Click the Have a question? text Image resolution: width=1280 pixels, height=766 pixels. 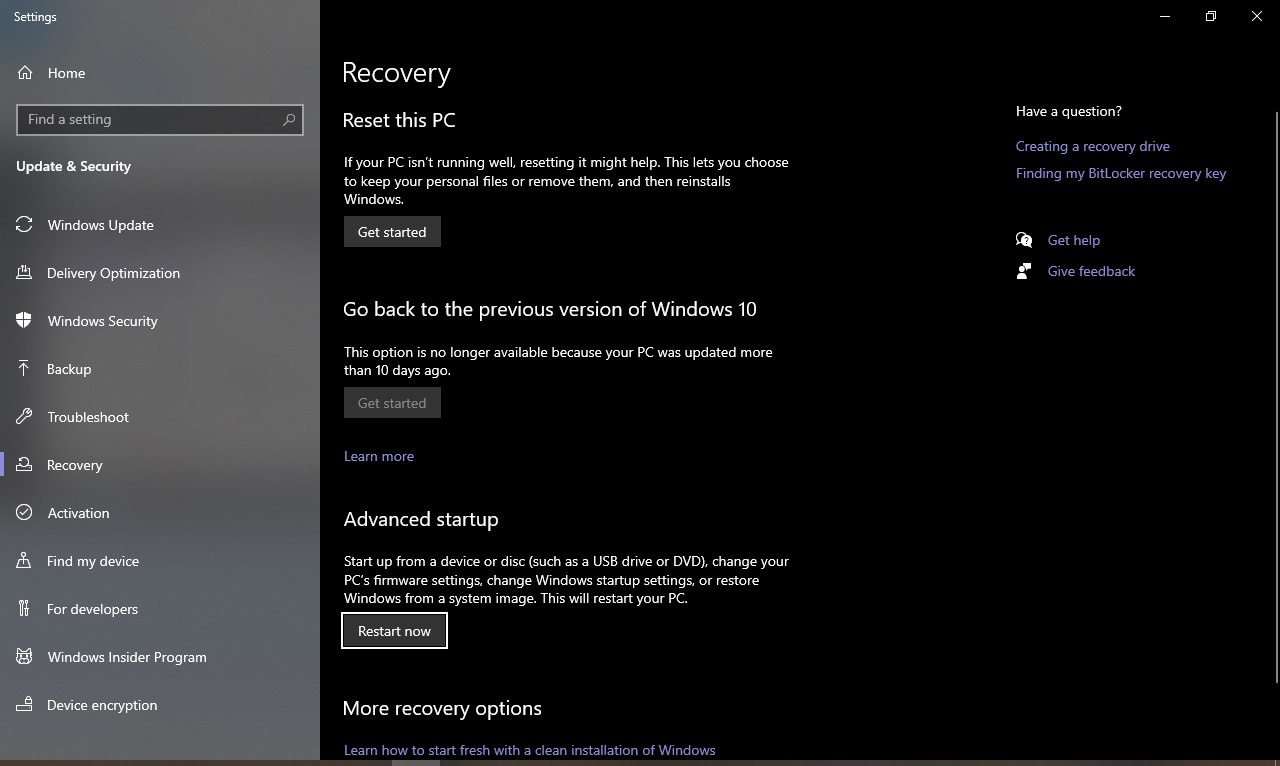point(1069,111)
